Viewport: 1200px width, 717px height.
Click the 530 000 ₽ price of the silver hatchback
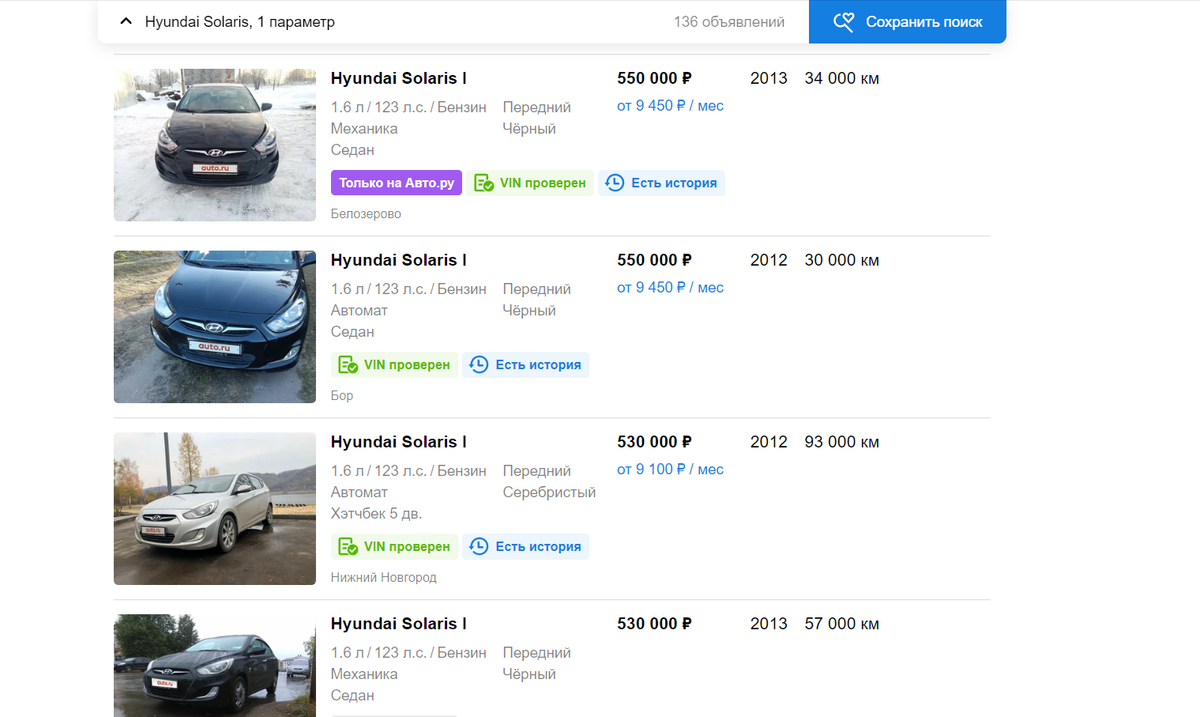tap(655, 442)
